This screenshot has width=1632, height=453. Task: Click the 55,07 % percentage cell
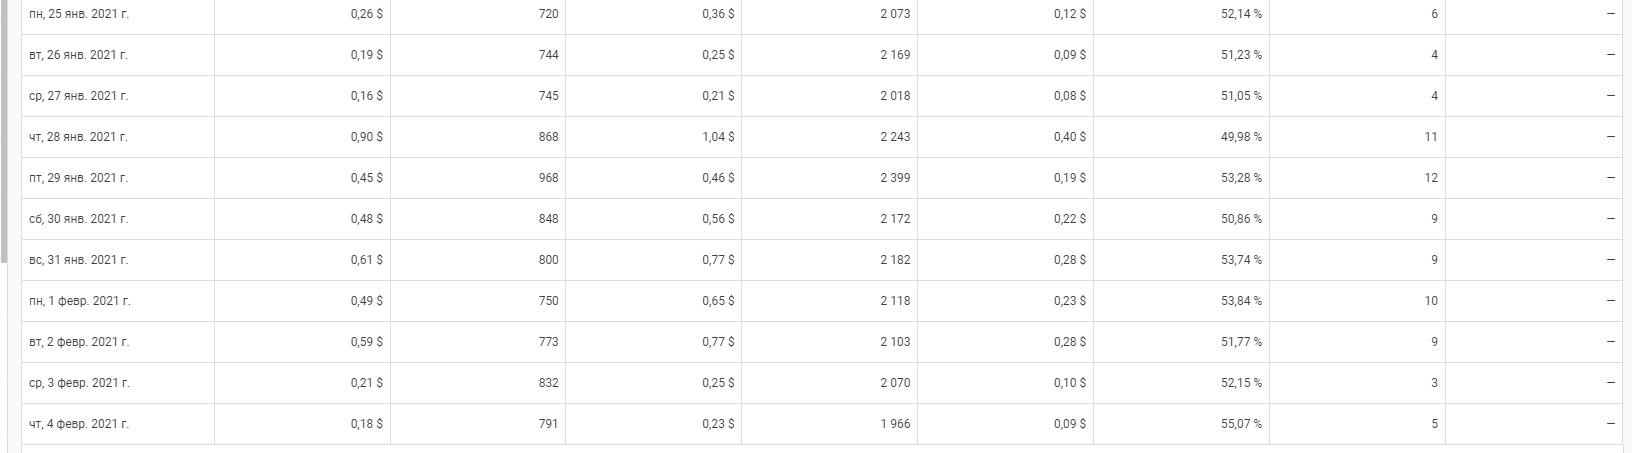tap(1241, 424)
